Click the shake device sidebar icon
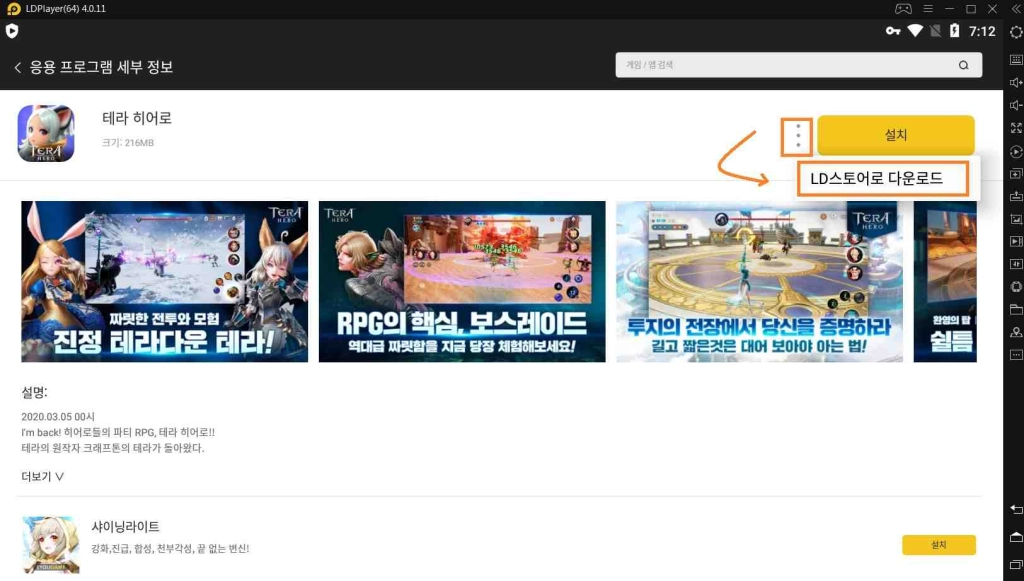Viewport: 1024px width, 581px height. [1016, 287]
